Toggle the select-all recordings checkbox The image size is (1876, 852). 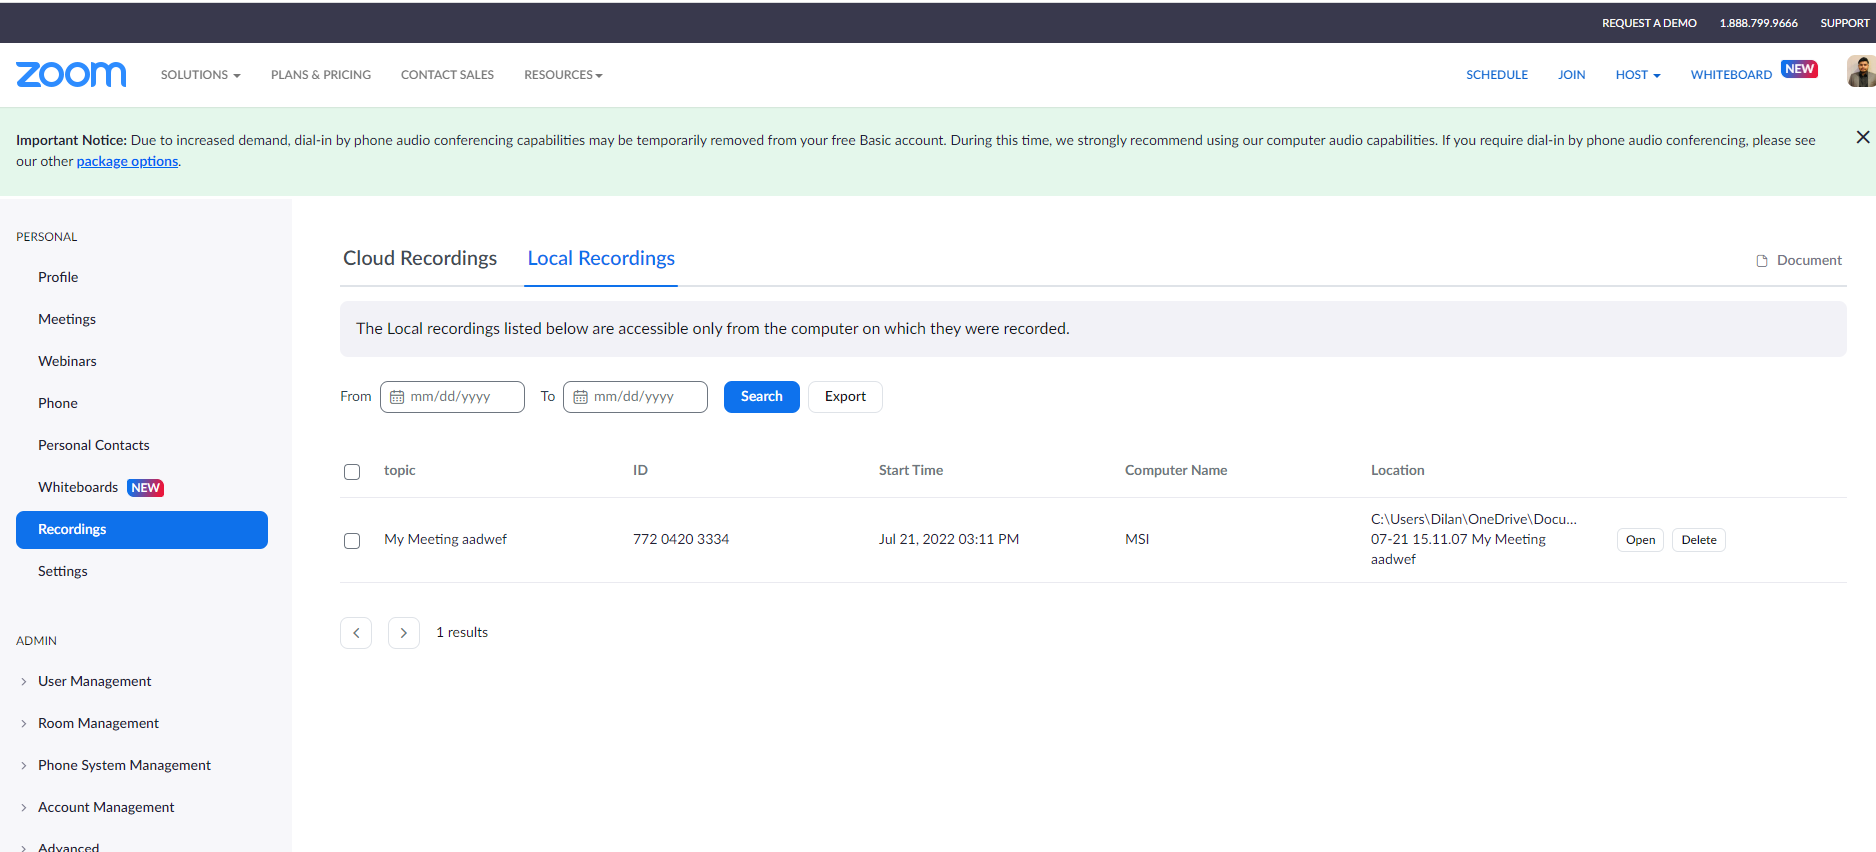coord(352,472)
